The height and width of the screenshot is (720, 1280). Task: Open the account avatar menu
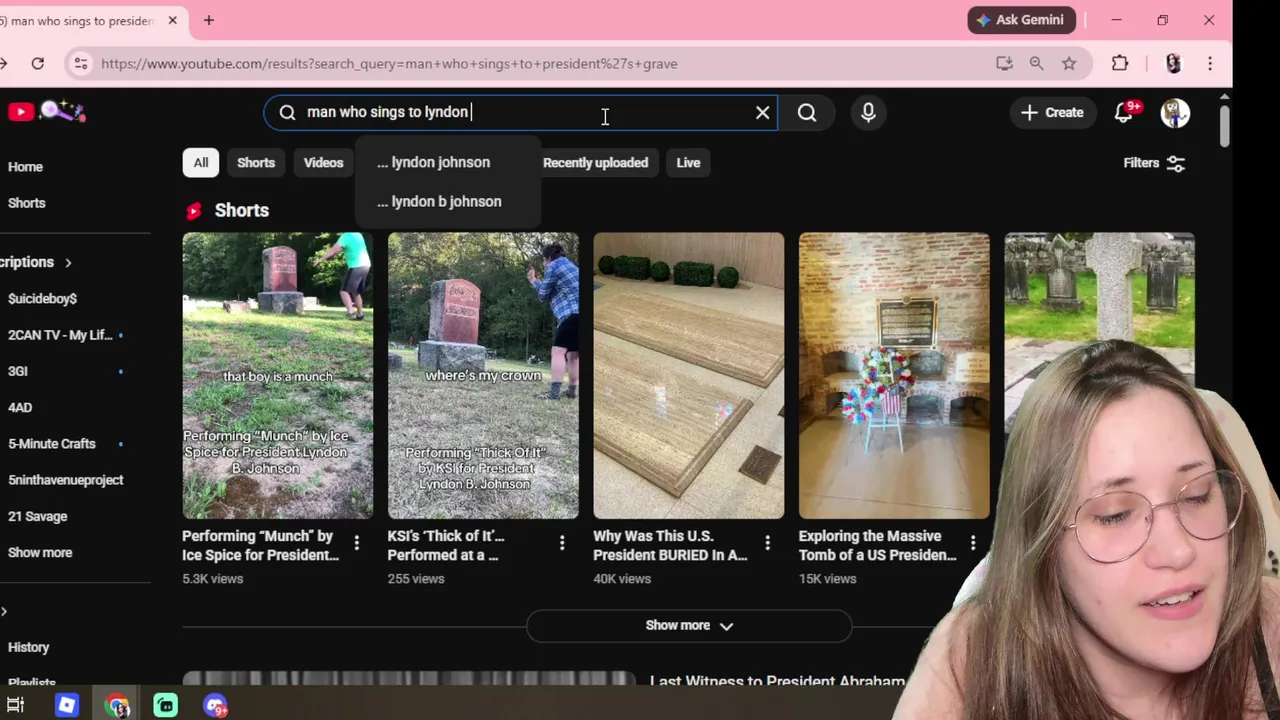click(x=1175, y=113)
